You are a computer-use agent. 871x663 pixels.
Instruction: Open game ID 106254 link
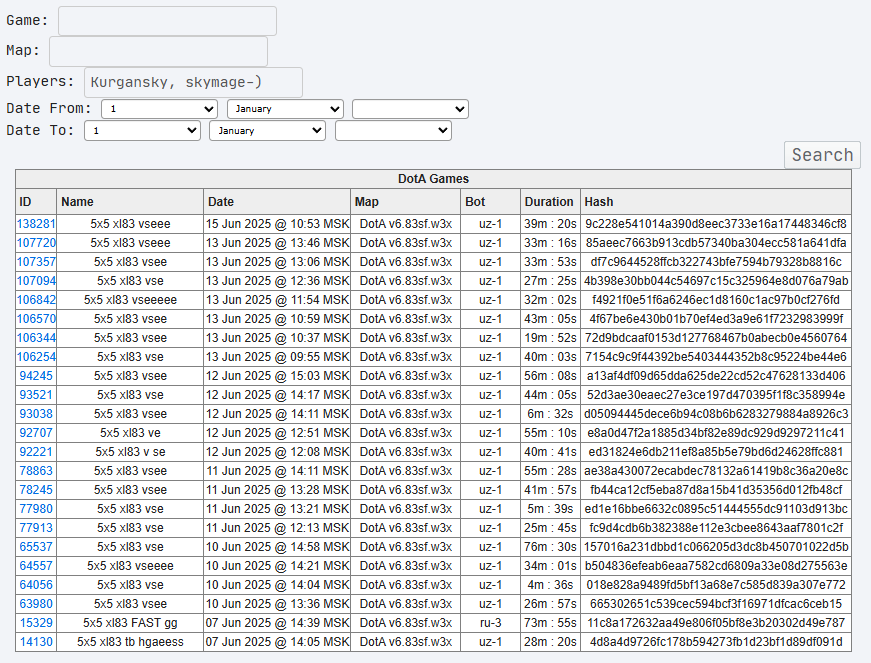[36, 356]
